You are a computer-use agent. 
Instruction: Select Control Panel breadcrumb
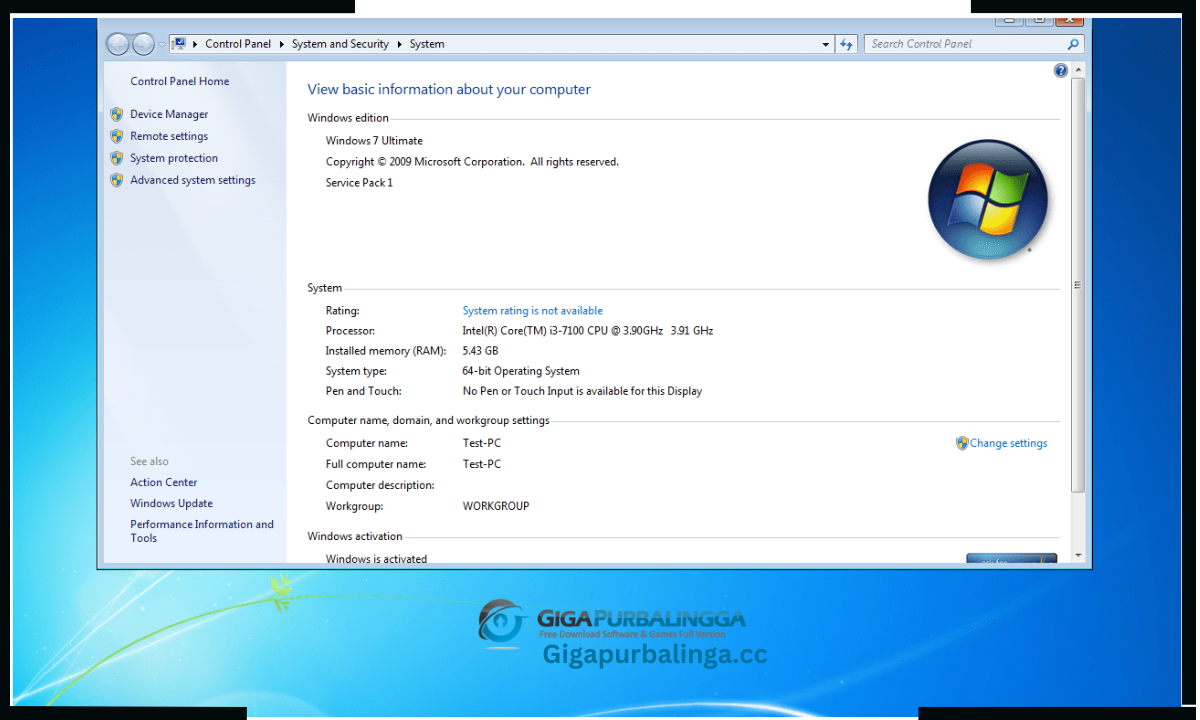(x=238, y=44)
